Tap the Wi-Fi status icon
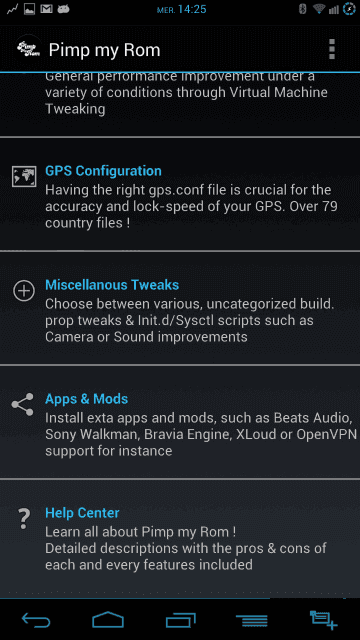The height and width of the screenshot is (640, 360). coord(319,9)
